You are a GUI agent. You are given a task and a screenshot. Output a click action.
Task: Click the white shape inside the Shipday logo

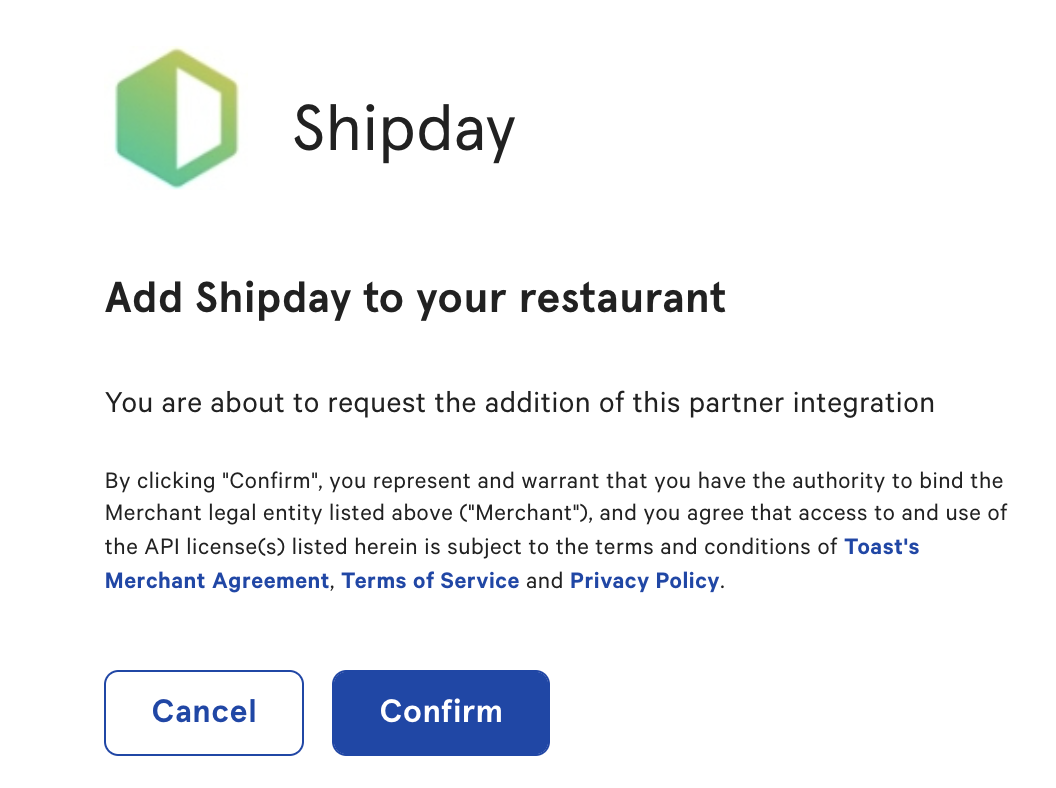[x=200, y=115]
